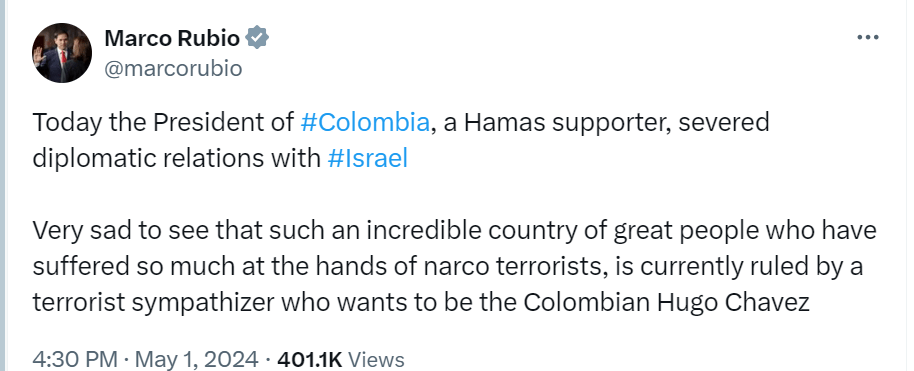
Task: Open the more options ellipsis menu
Action: tap(867, 38)
